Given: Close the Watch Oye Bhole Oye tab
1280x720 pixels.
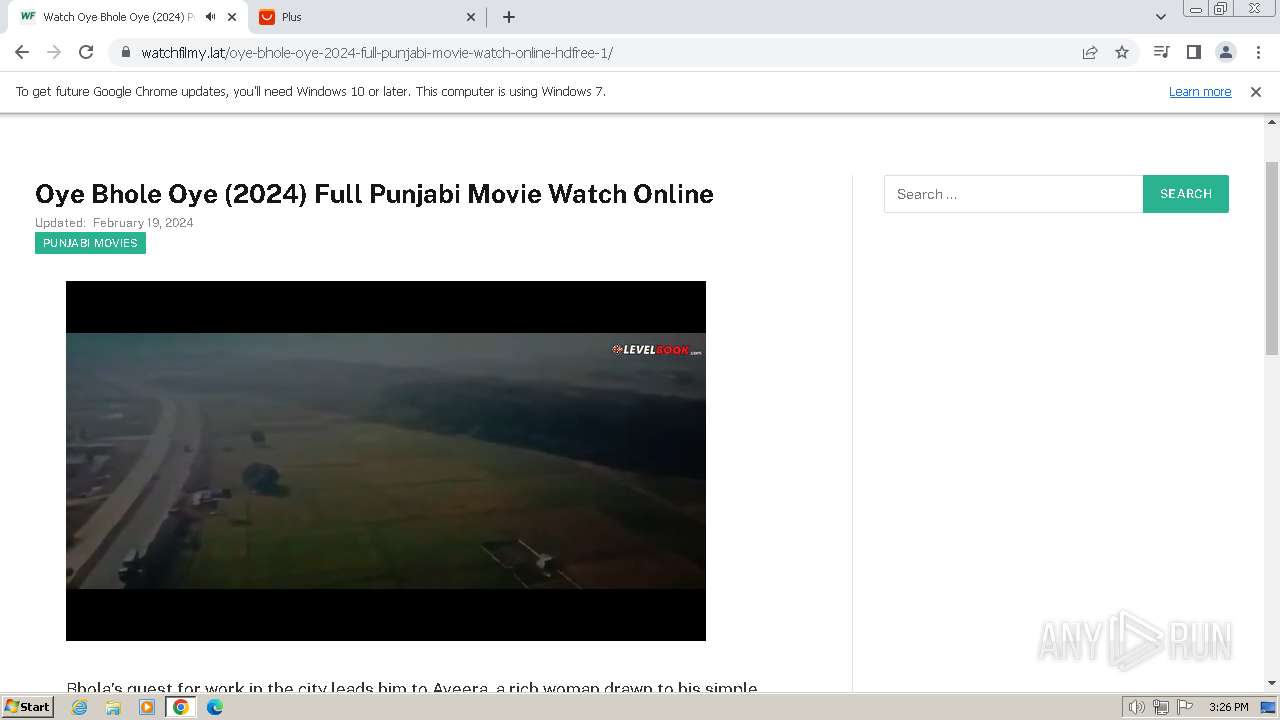Looking at the screenshot, I should point(232,17).
